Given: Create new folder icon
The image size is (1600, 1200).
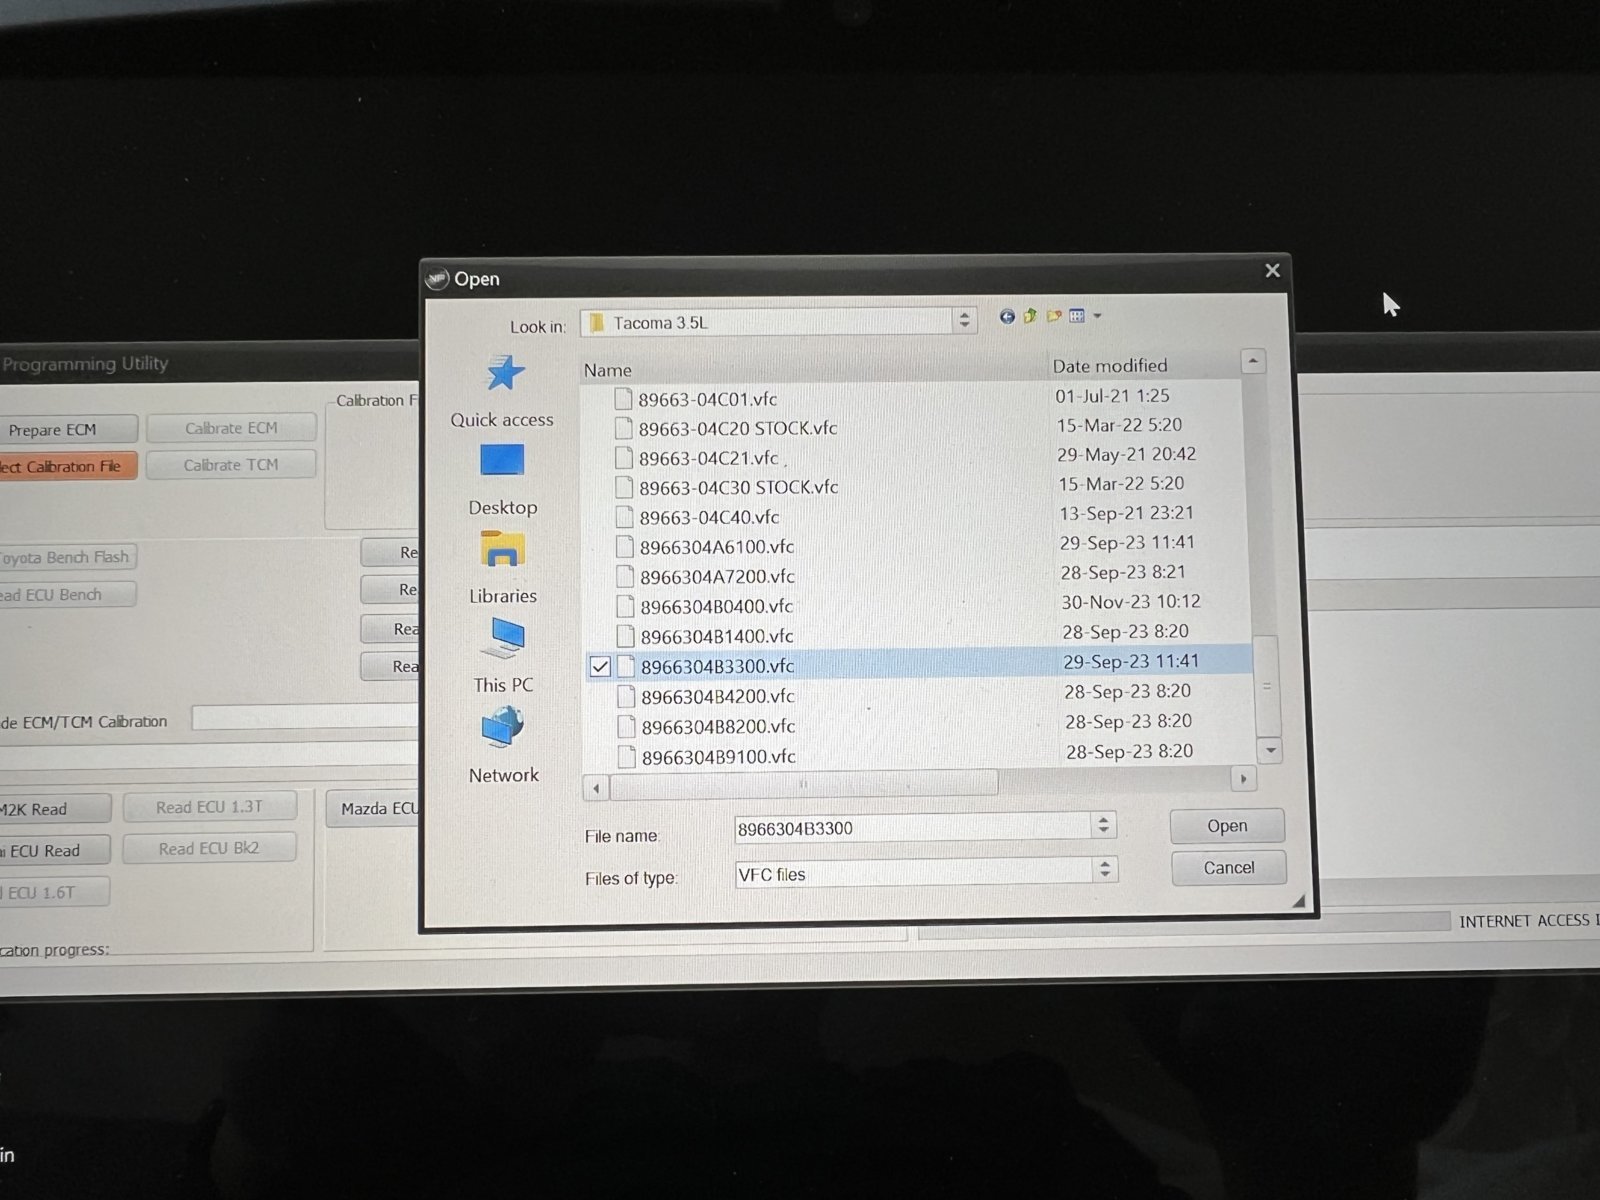Looking at the screenshot, I should pos(1053,316).
